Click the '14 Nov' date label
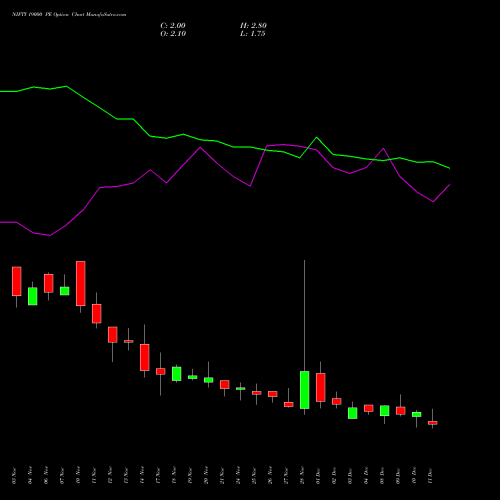 point(142,476)
